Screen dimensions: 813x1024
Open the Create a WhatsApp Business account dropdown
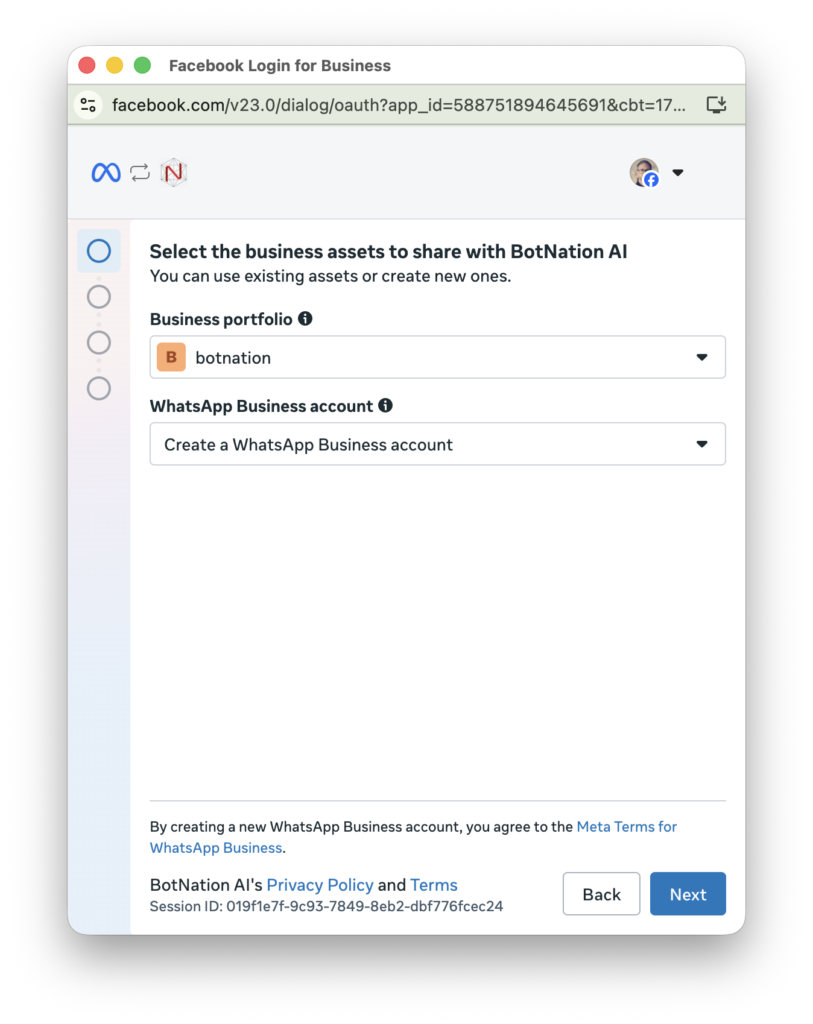tap(438, 444)
